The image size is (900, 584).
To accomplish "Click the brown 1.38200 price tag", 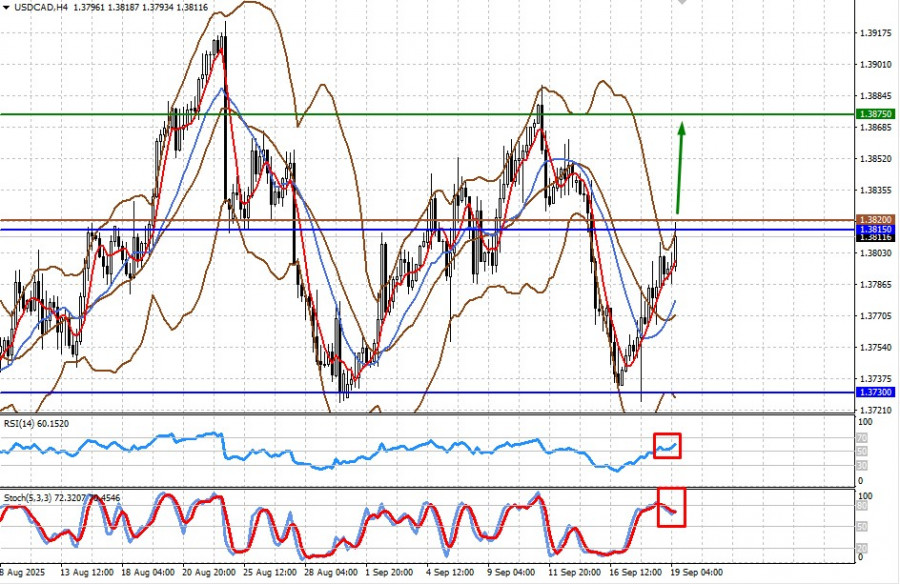I will tap(876, 219).
